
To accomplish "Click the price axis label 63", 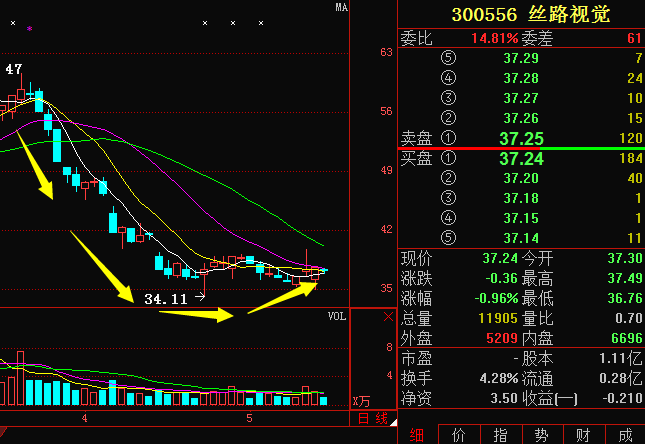I will tap(386, 52).
